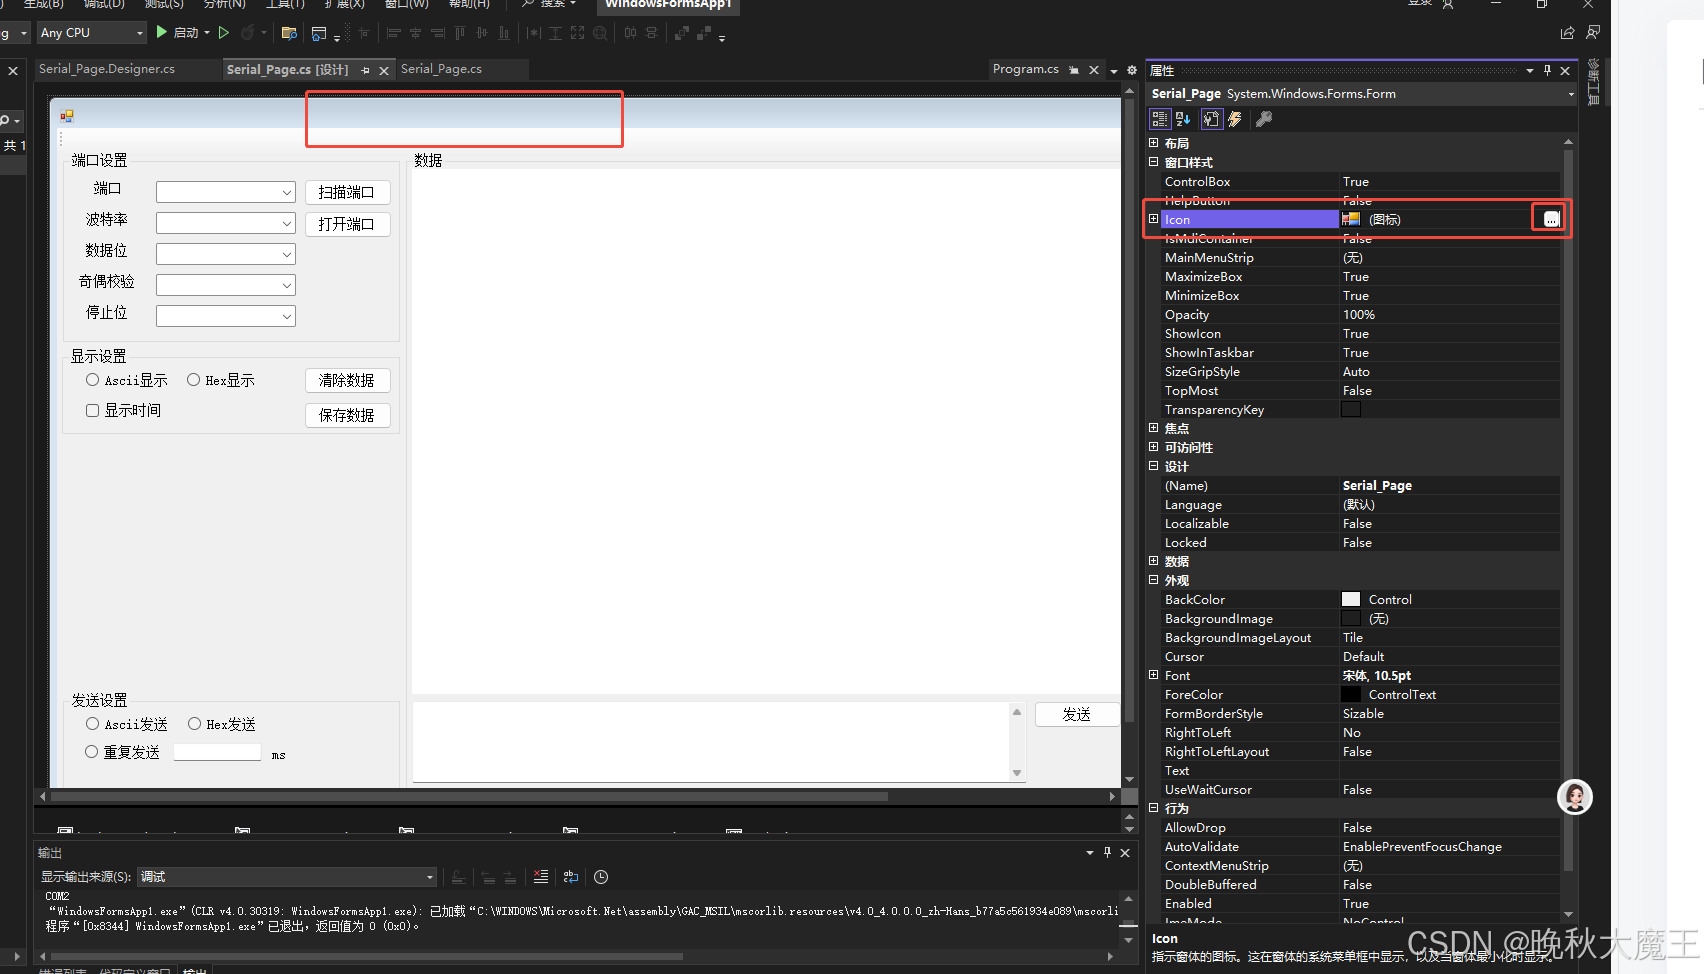Screen dimensions: 1704x974
Task: Open the 分析(N) menu
Action: (225, 4)
